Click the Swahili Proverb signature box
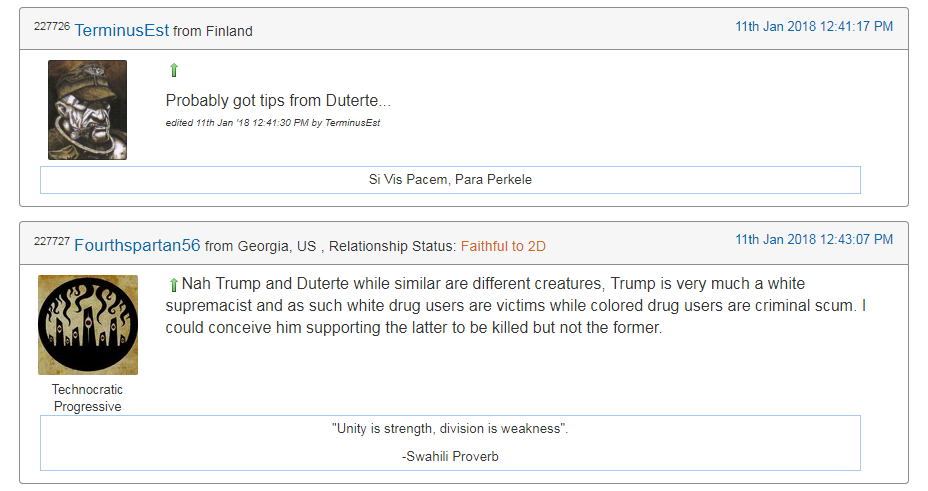The height and width of the screenshot is (491, 928). point(450,443)
